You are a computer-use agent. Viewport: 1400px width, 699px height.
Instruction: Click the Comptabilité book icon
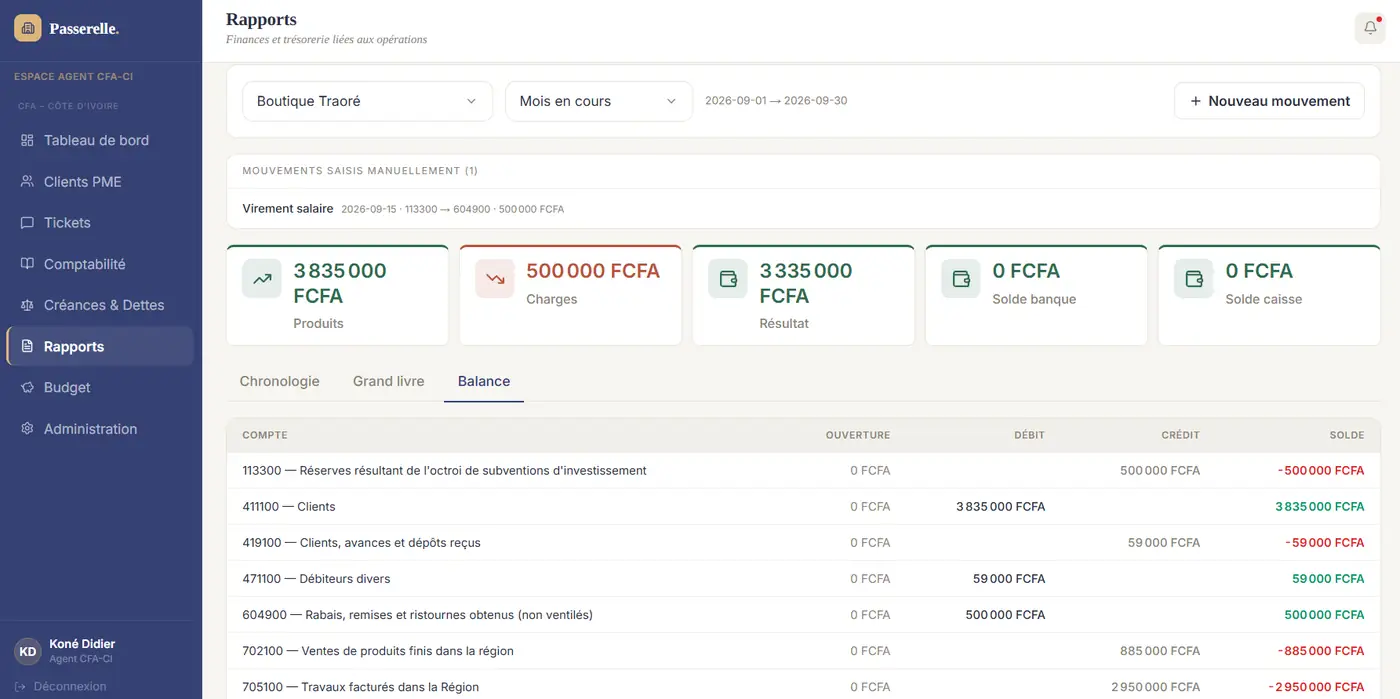[27, 264]
